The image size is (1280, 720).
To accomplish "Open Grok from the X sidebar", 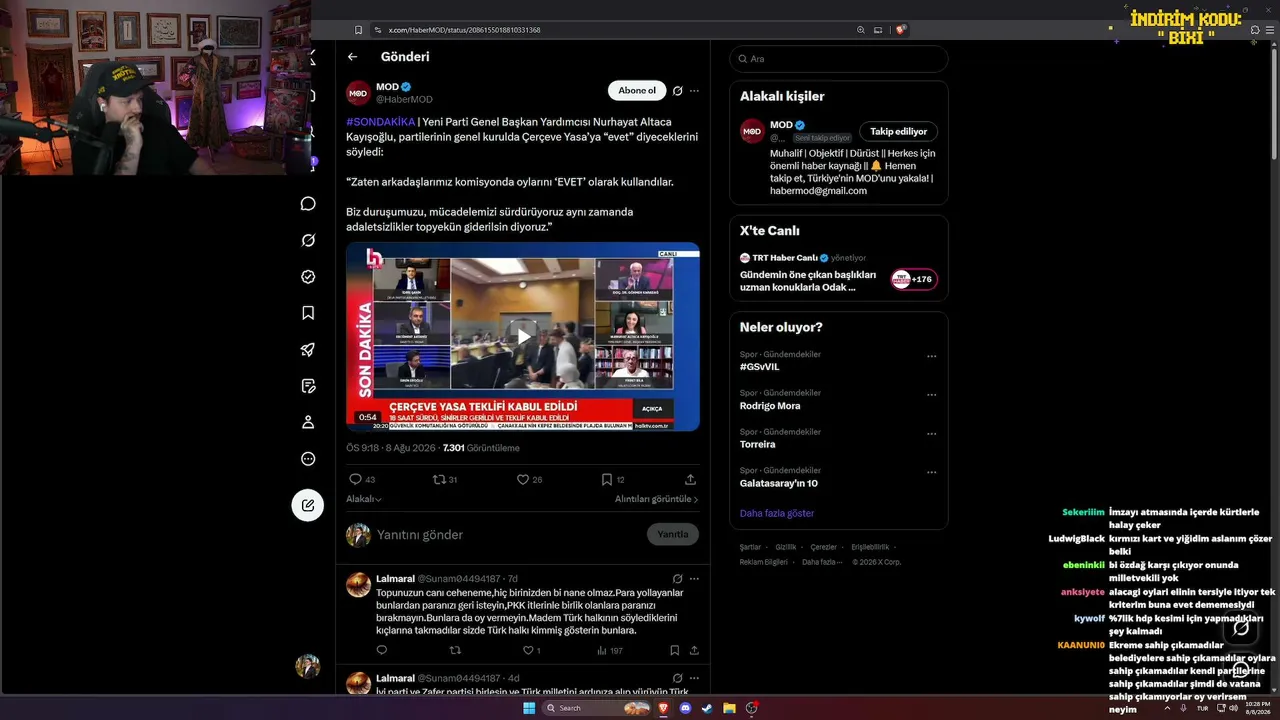I will (308, 240).
